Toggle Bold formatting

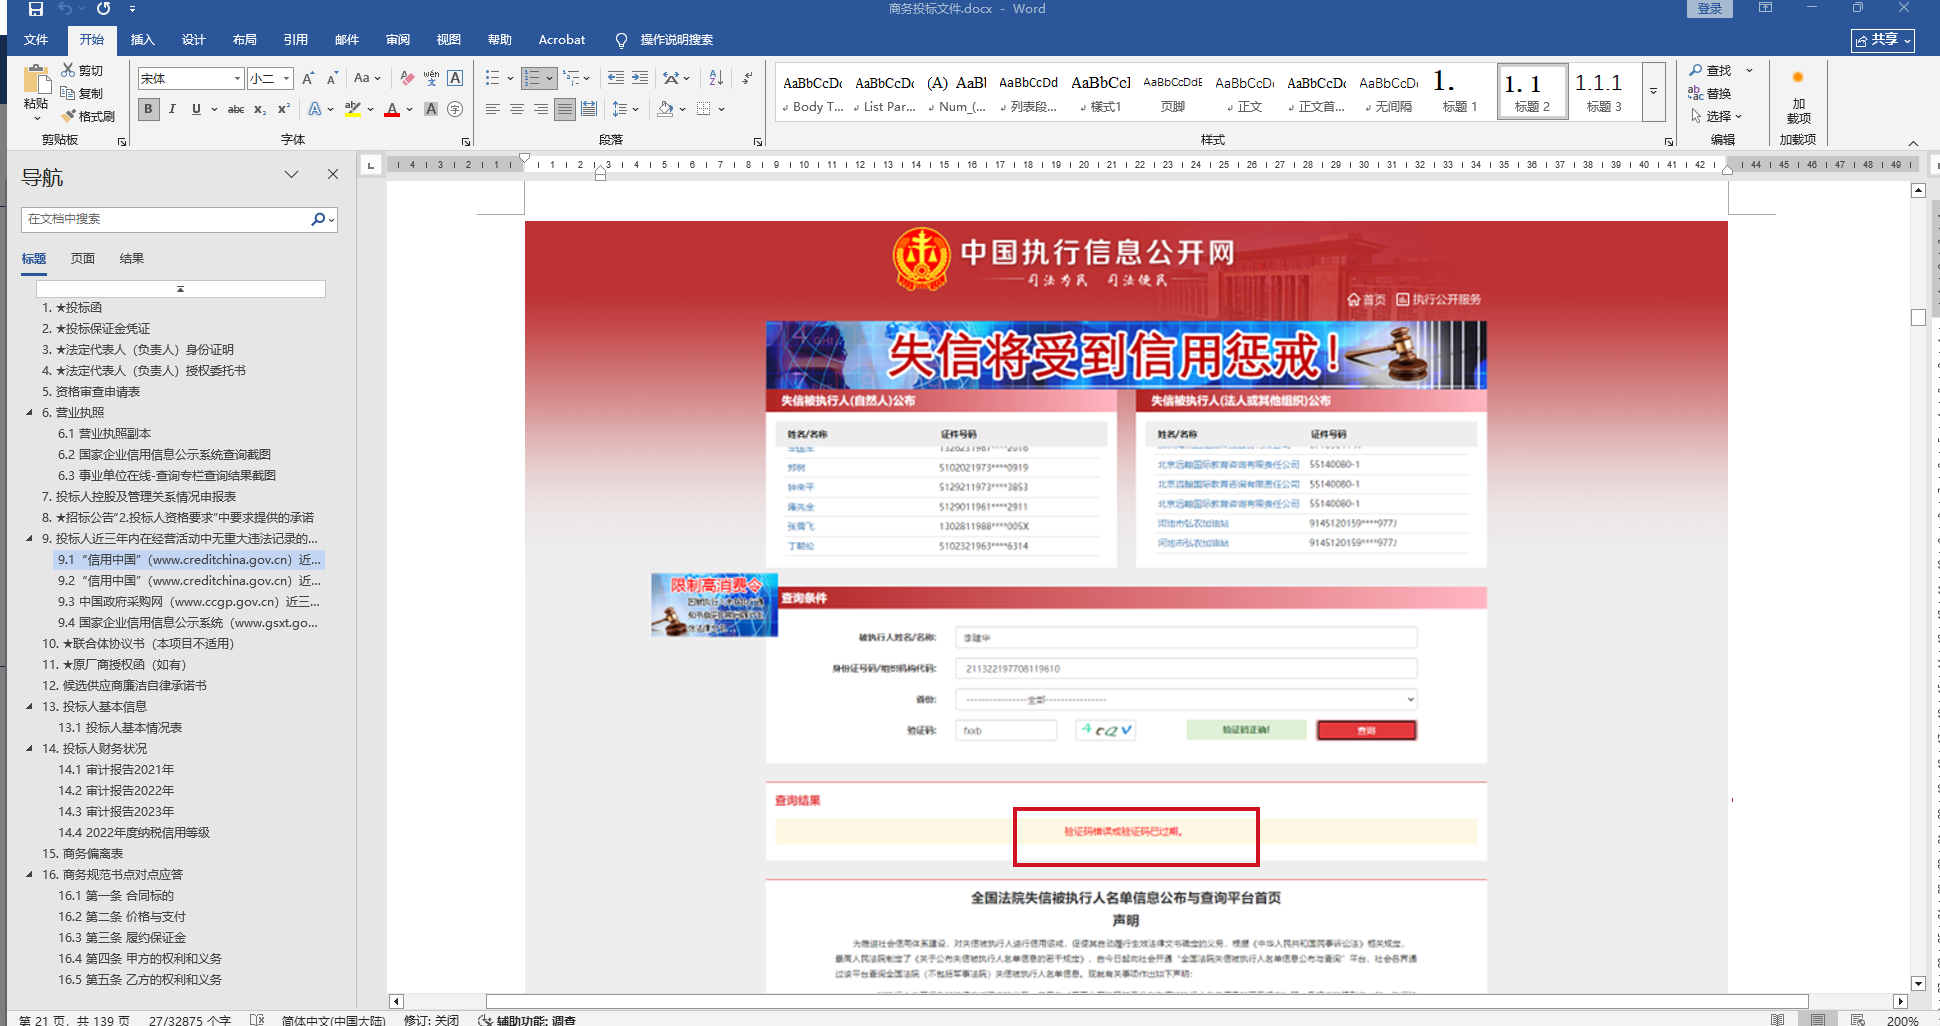pos(149,109)
